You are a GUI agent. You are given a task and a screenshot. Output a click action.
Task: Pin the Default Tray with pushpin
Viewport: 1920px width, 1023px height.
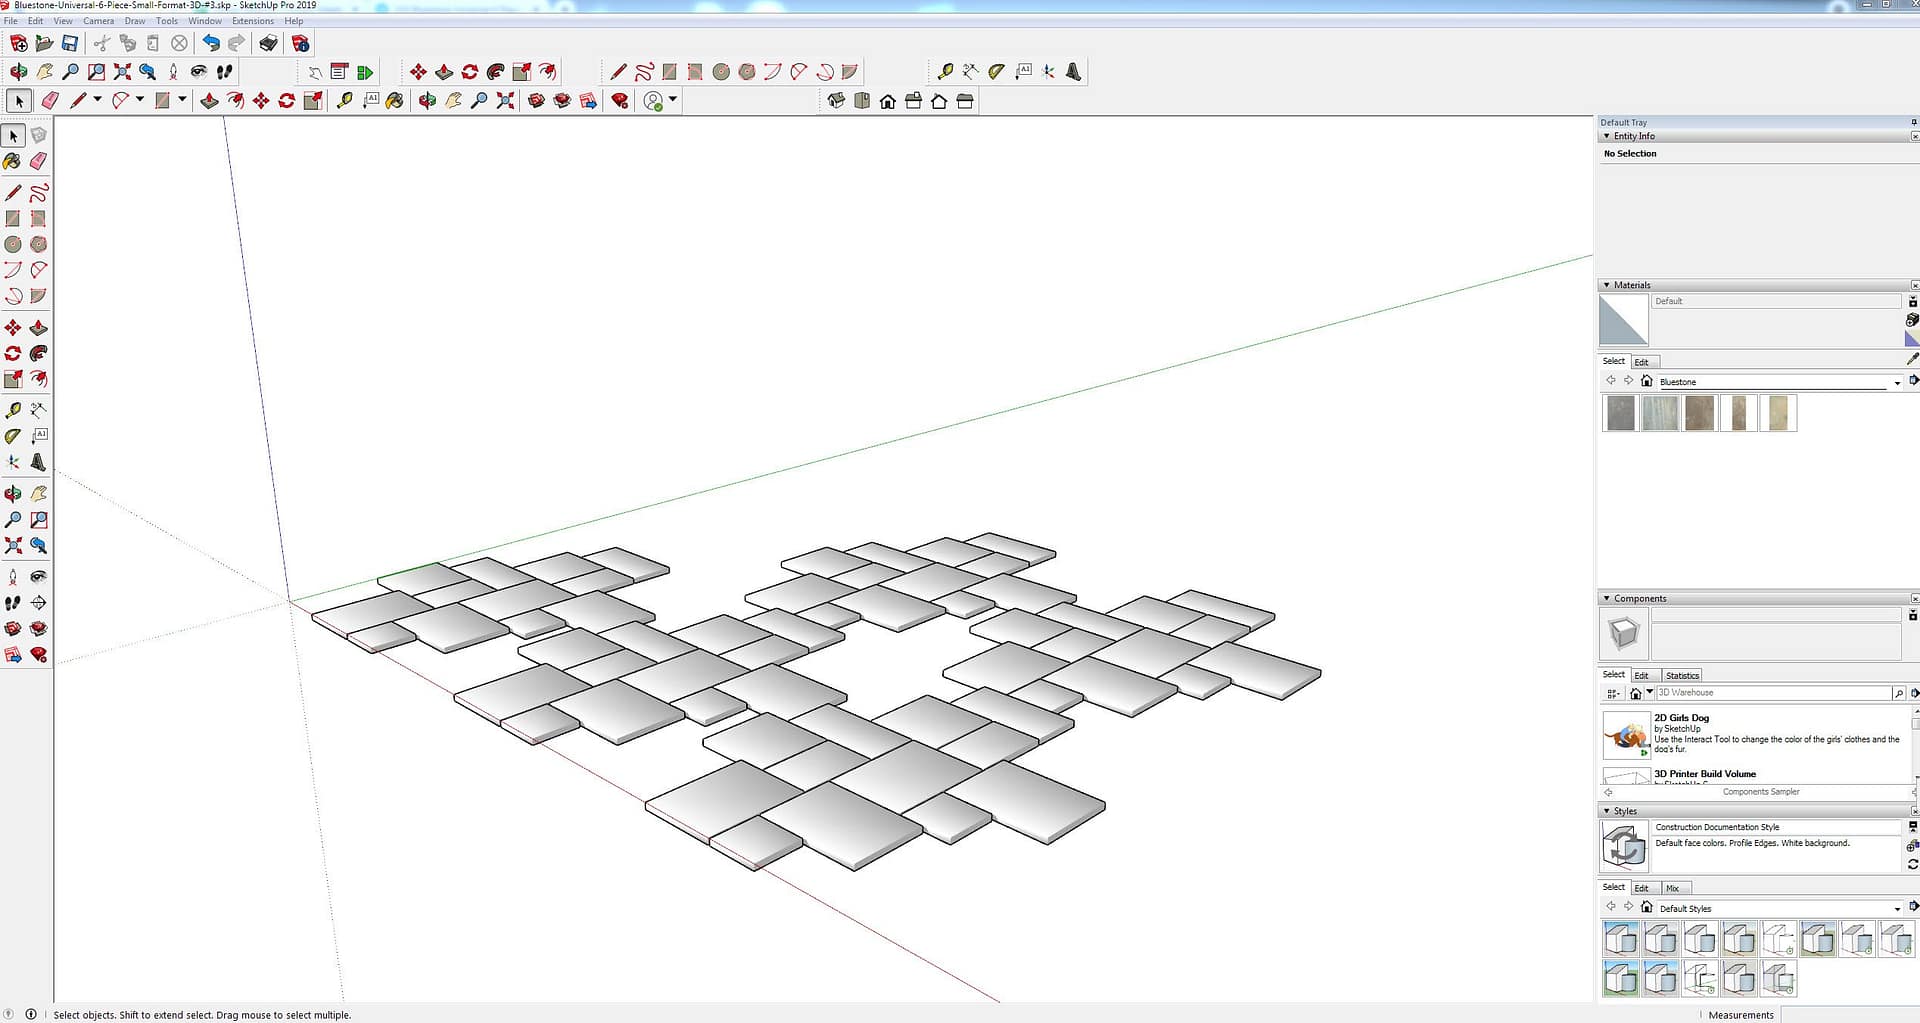[1913, 122]
